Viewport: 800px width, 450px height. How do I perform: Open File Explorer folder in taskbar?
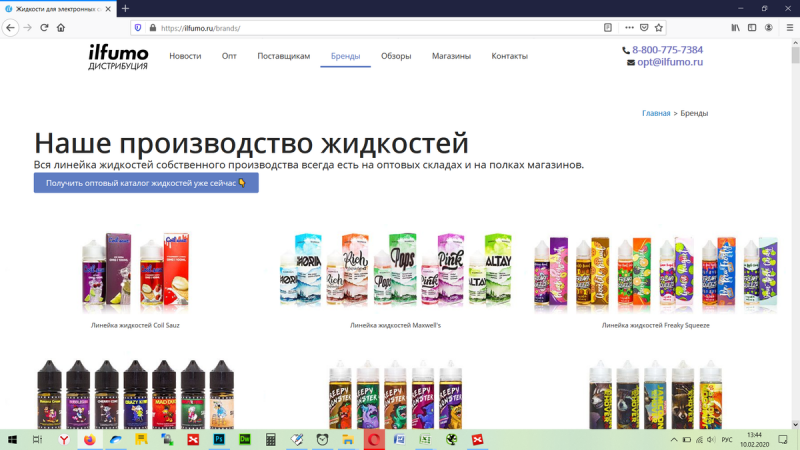348,439
